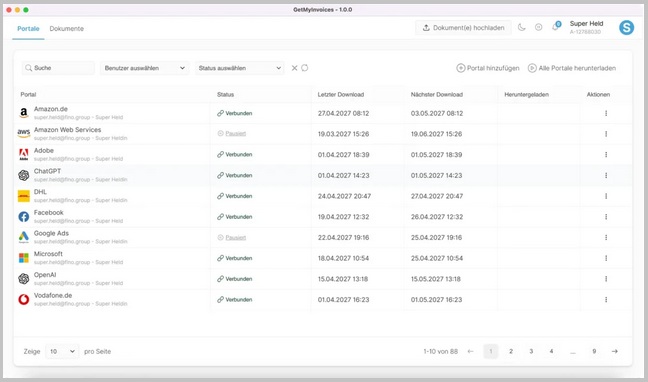Open actions menu for Facebook row

tap(606, 217)
